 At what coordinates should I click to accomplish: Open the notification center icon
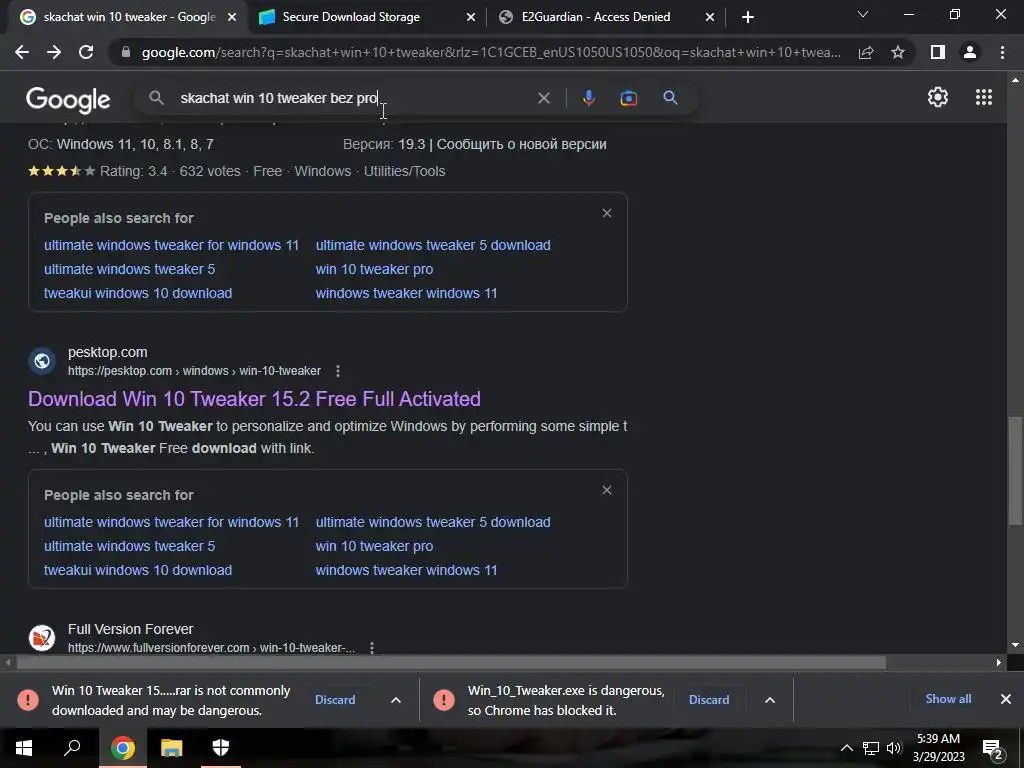(x=992, y=748)
